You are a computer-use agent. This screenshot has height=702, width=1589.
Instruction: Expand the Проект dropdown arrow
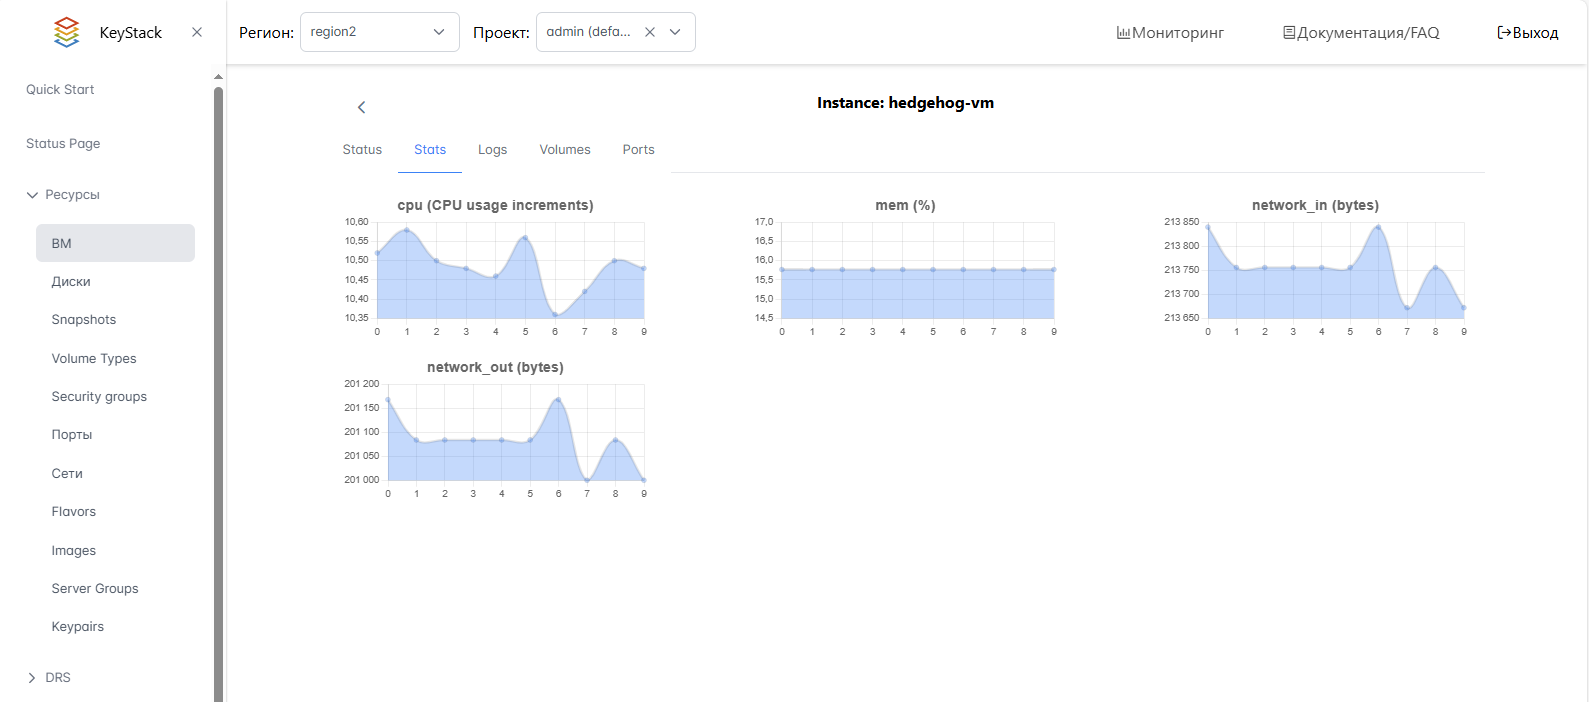click(676, 32)
